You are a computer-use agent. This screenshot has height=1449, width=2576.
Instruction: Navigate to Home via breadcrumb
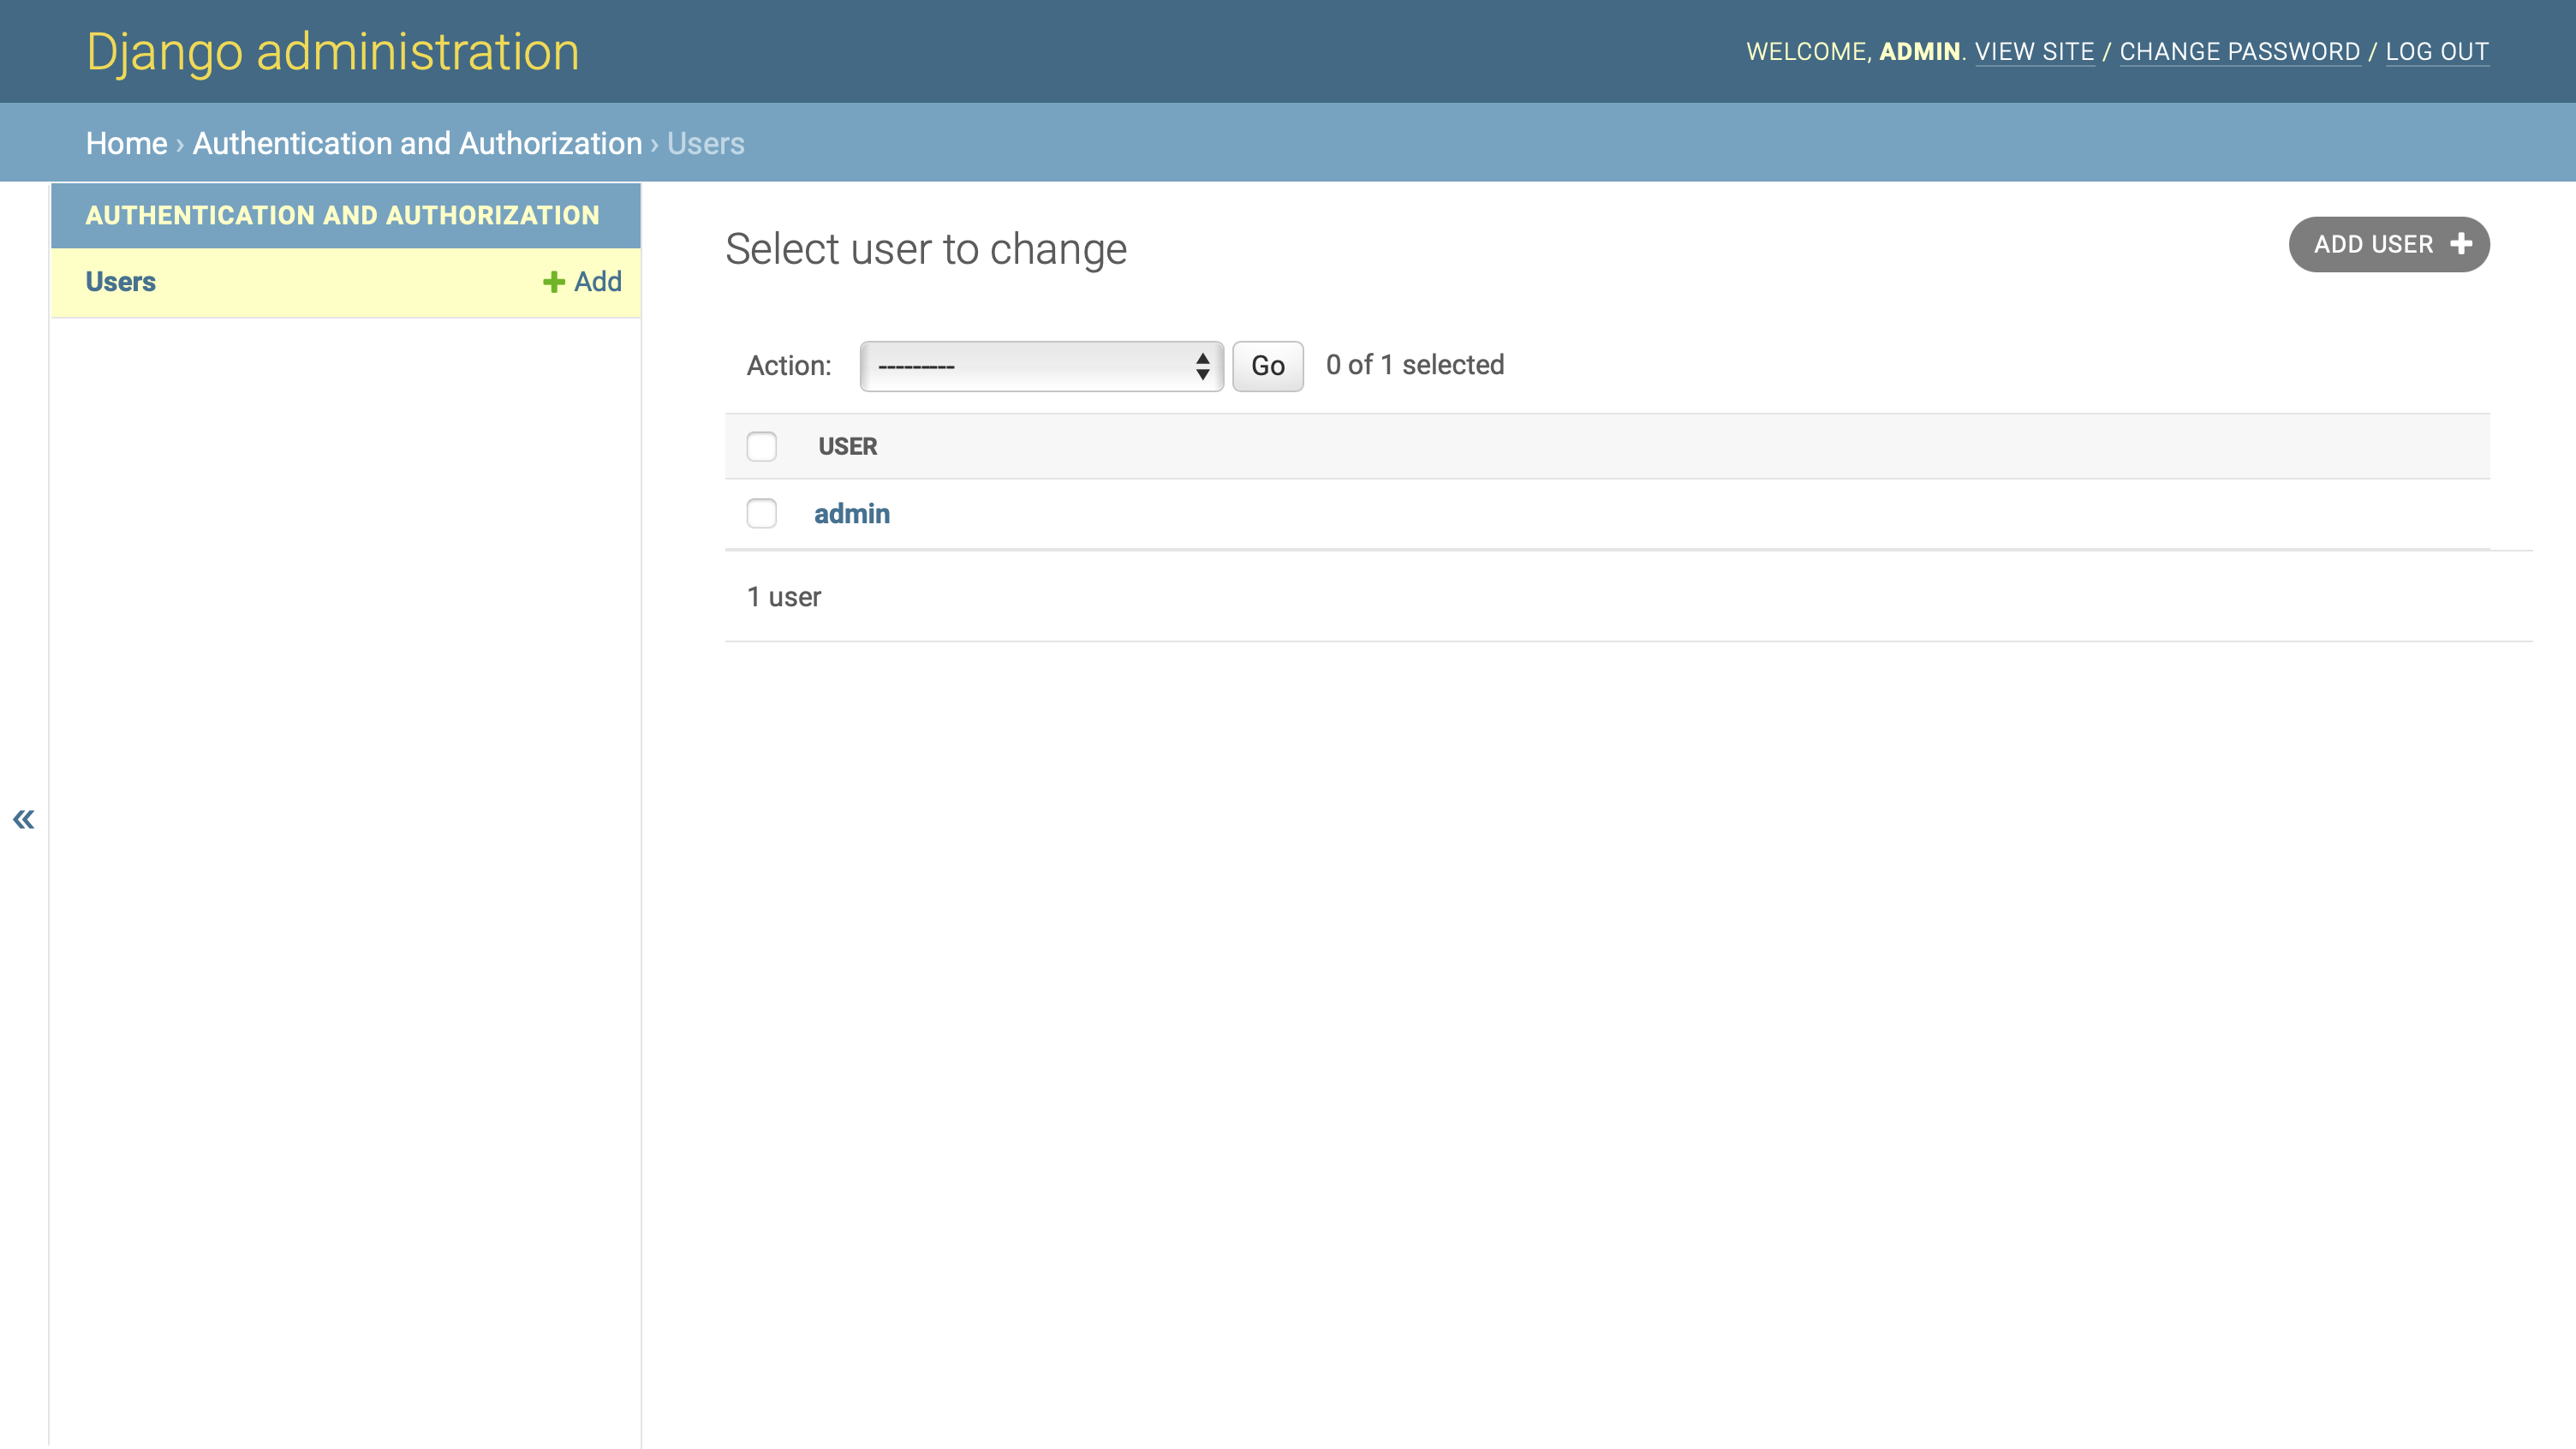point(127,143)
